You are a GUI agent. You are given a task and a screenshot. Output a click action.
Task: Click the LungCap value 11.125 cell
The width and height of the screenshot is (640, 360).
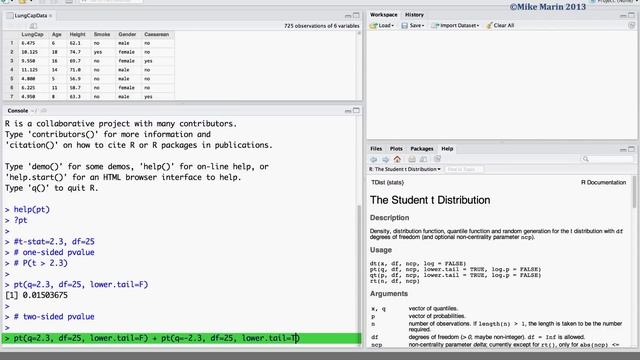(x=29, y=70)
